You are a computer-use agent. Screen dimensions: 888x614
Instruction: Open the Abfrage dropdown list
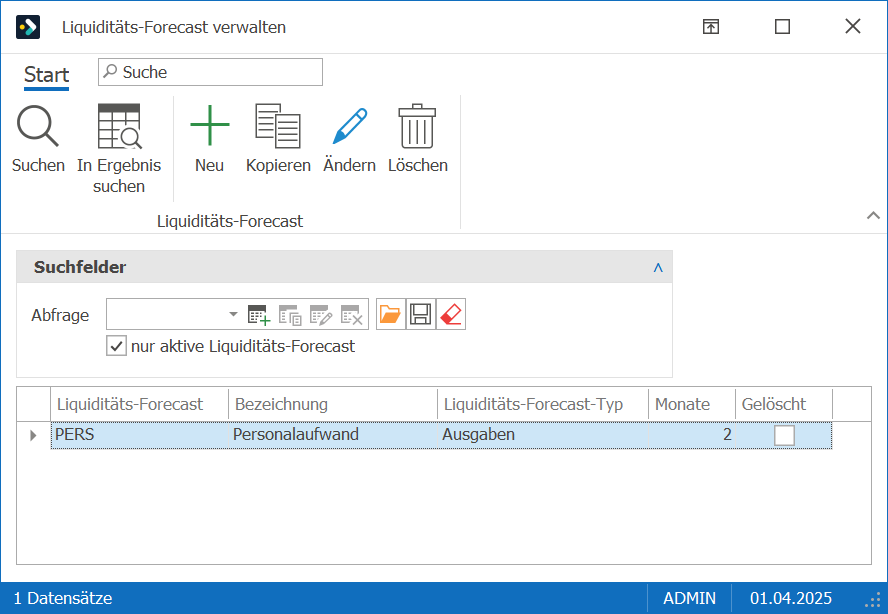coord(233,314)
